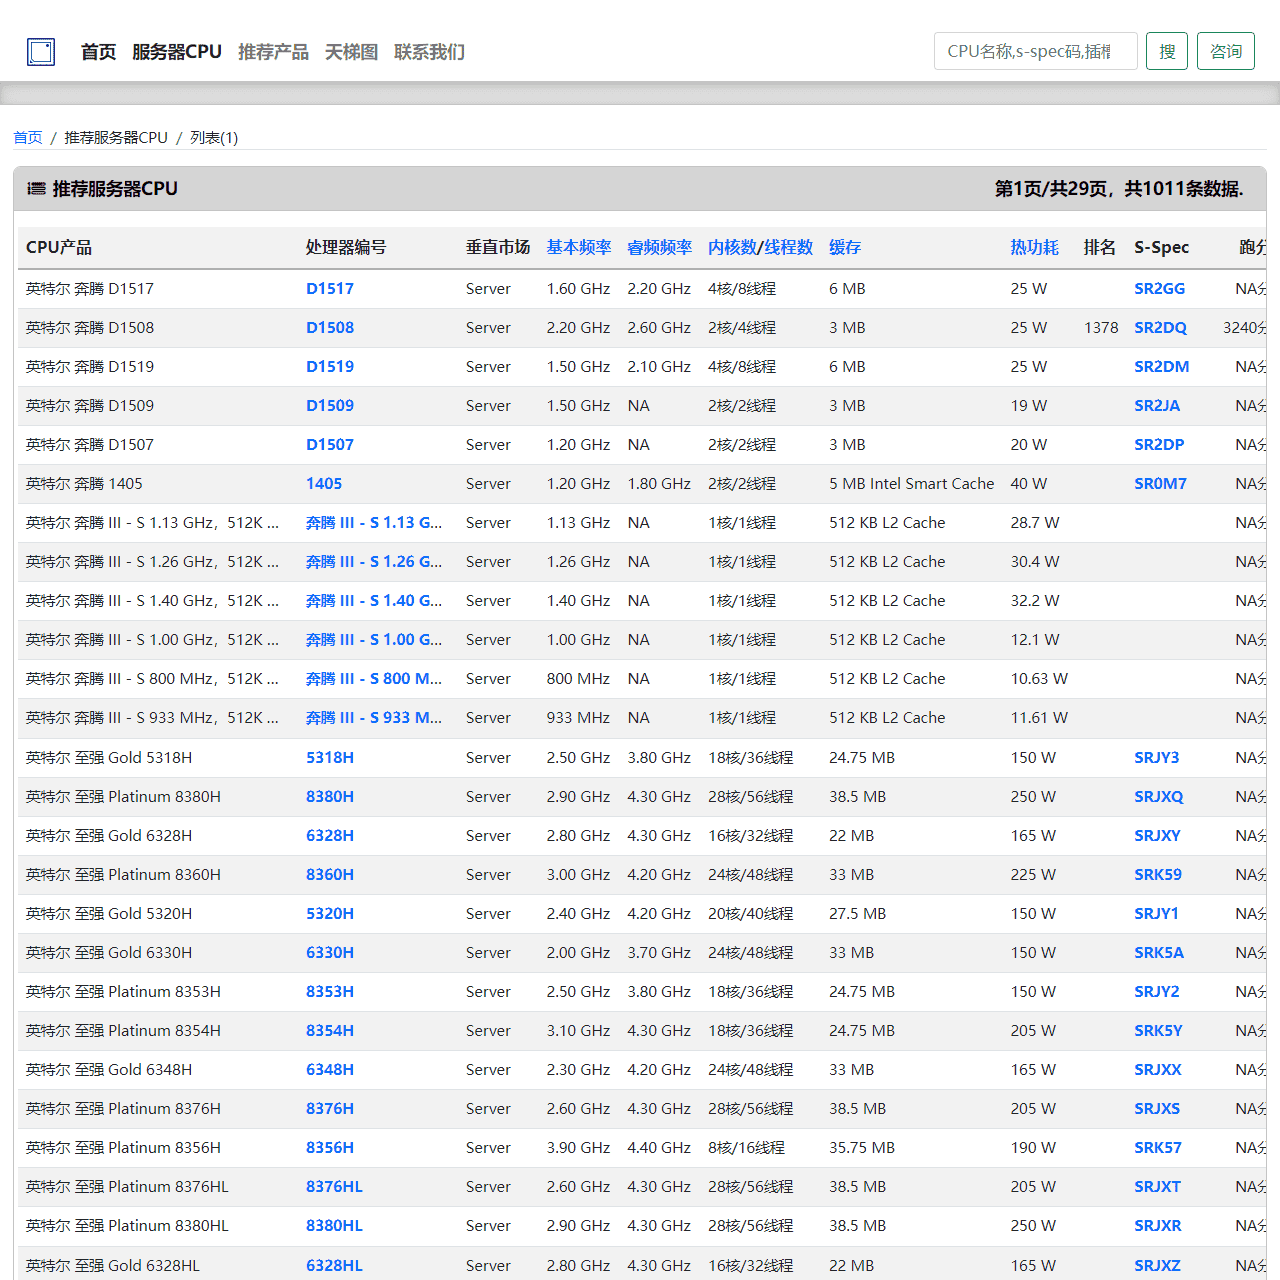
Task: Open the 天梯图 navigation item
Action: [x=351, y=52]
